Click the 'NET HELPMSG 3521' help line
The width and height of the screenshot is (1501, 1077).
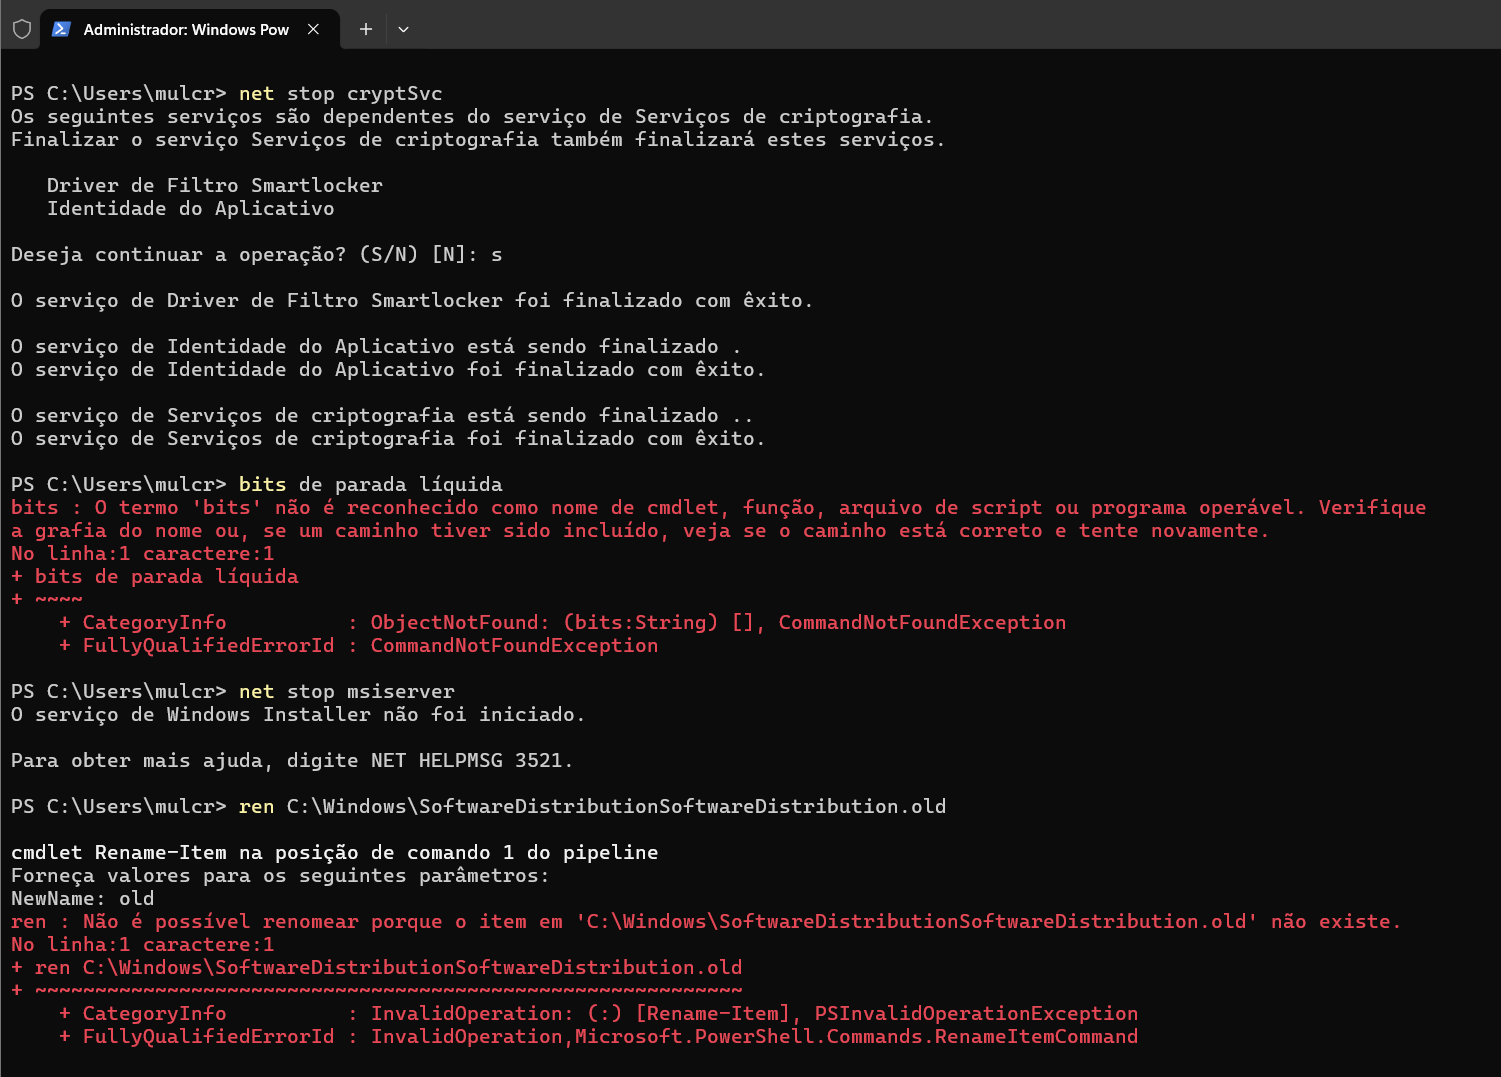292,760
